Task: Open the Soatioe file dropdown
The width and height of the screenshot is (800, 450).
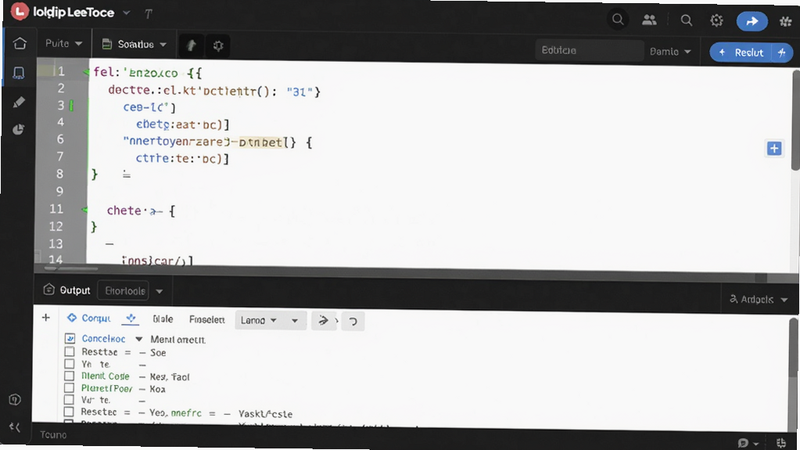Action: pos(134,44)
